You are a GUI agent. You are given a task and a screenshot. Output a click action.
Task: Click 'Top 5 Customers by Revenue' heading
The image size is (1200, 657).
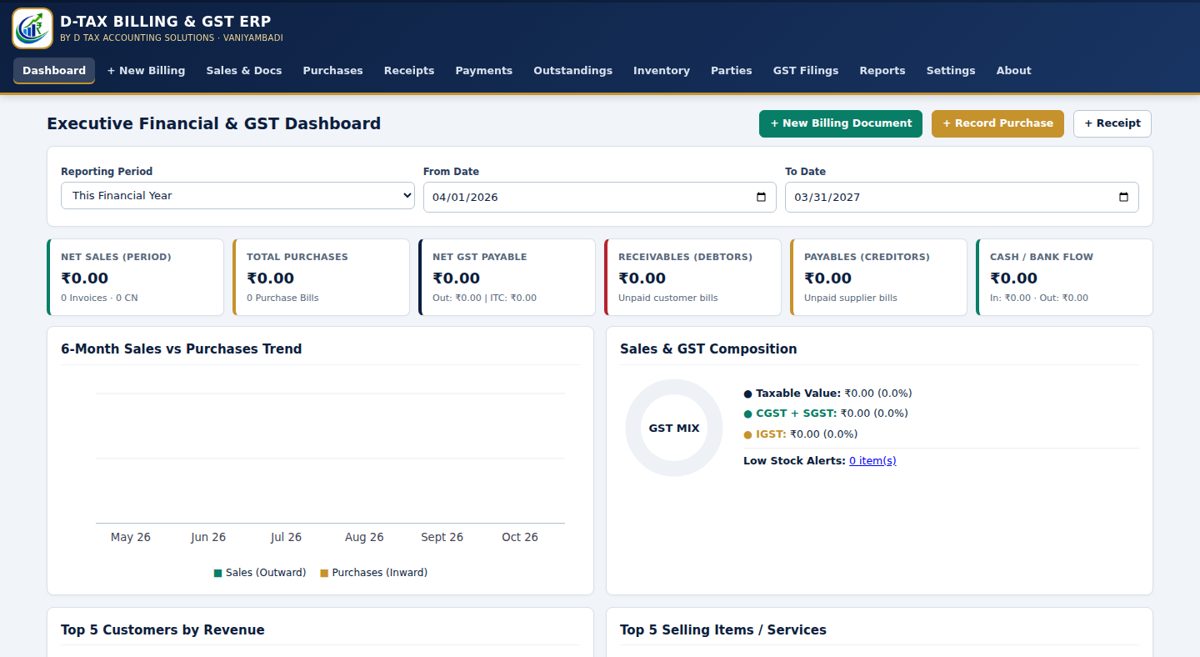click(163, 630)
